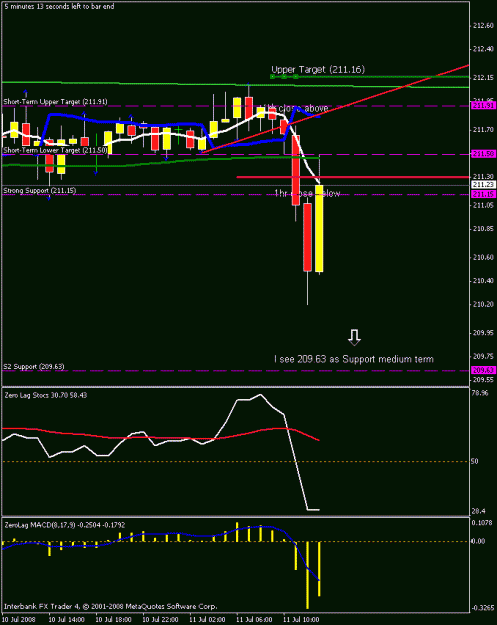Click the magenta 211.15 price tag
497x625 pixels.
(x=483, y=194)
